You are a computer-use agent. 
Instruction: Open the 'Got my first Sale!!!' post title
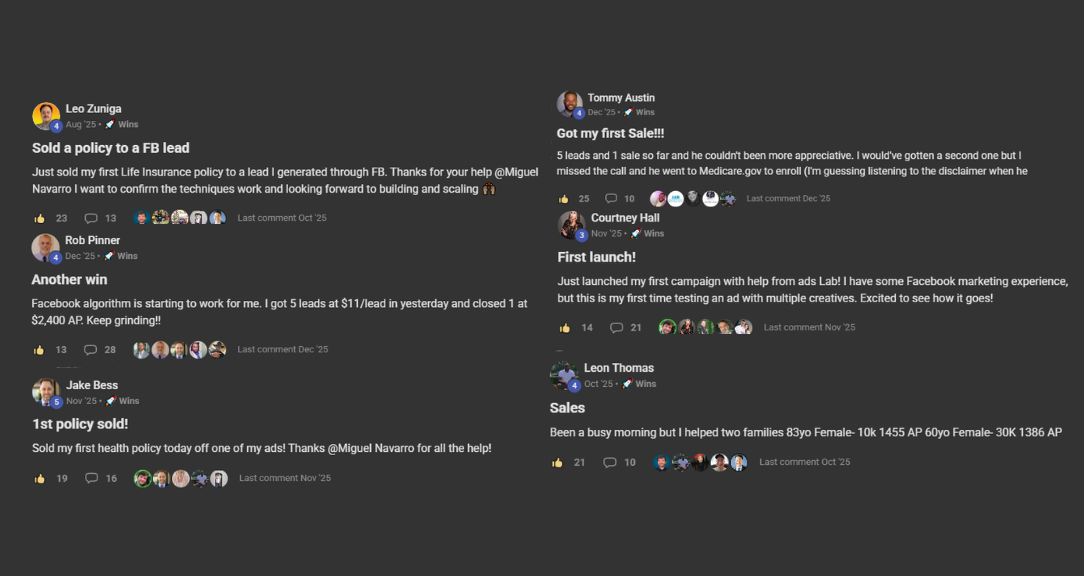click(610, 133)
